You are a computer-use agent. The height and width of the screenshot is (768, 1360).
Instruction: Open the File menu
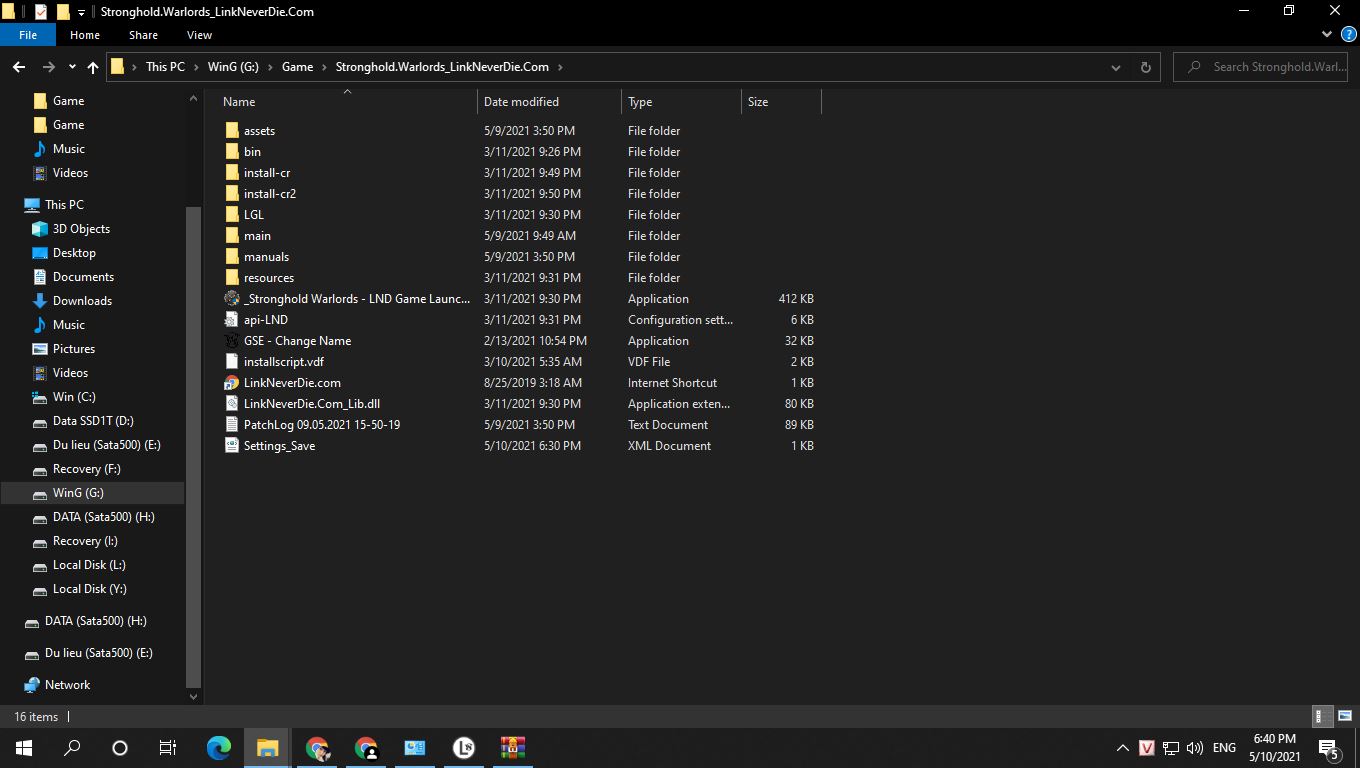tap(28, 34)
